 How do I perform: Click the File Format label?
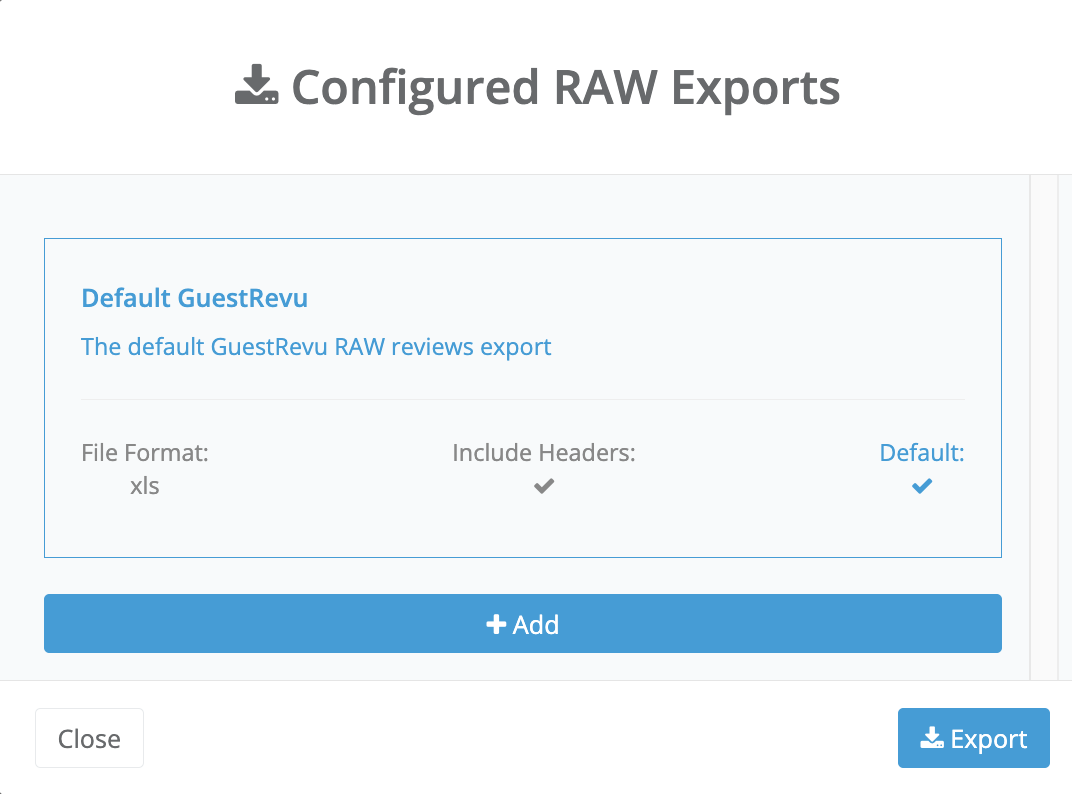(x=145, y=453)
